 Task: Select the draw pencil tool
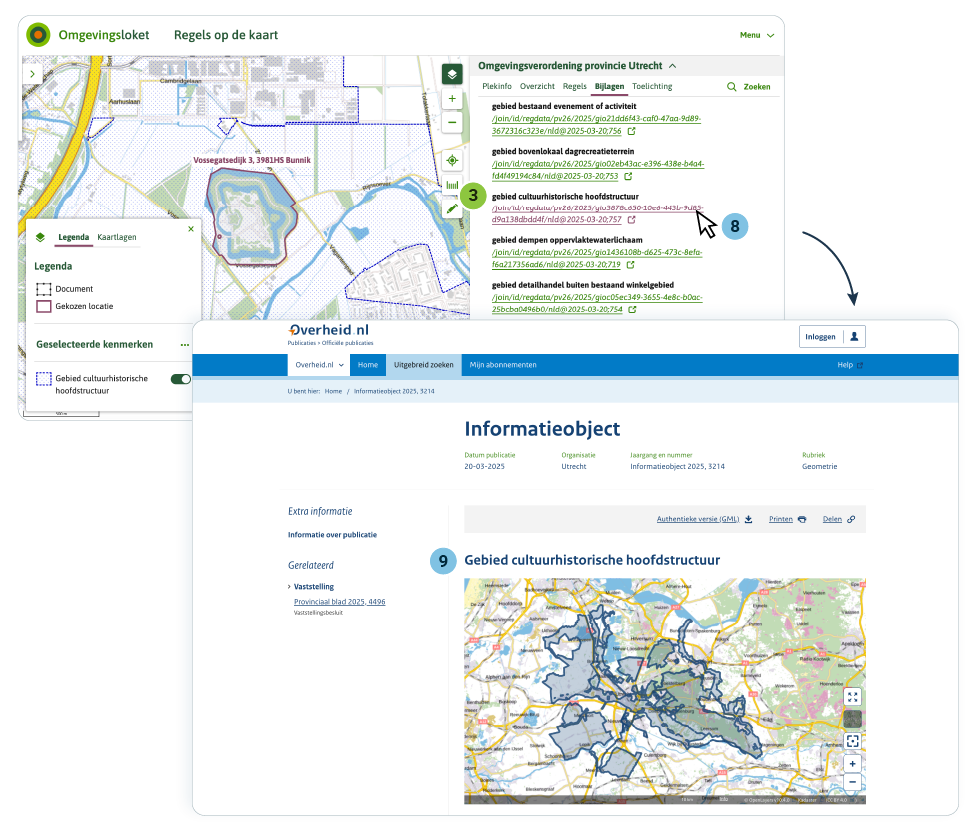coord(452,209)
